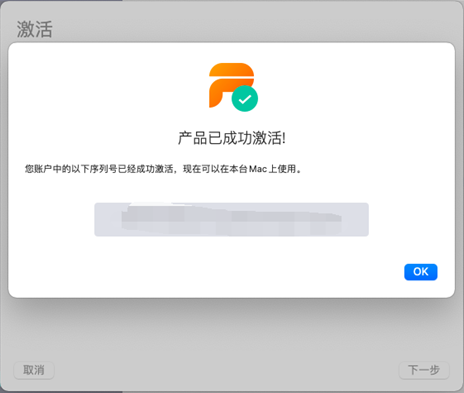
Task: Click the 产品已成功激活! heading
Action: [232, 138]
